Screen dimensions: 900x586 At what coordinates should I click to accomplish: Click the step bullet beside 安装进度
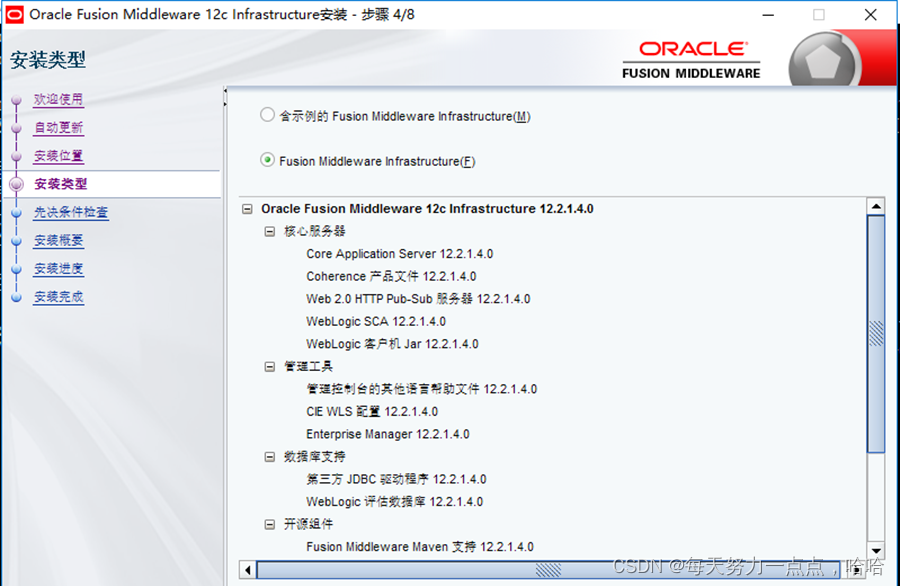(x=17, y=269)
